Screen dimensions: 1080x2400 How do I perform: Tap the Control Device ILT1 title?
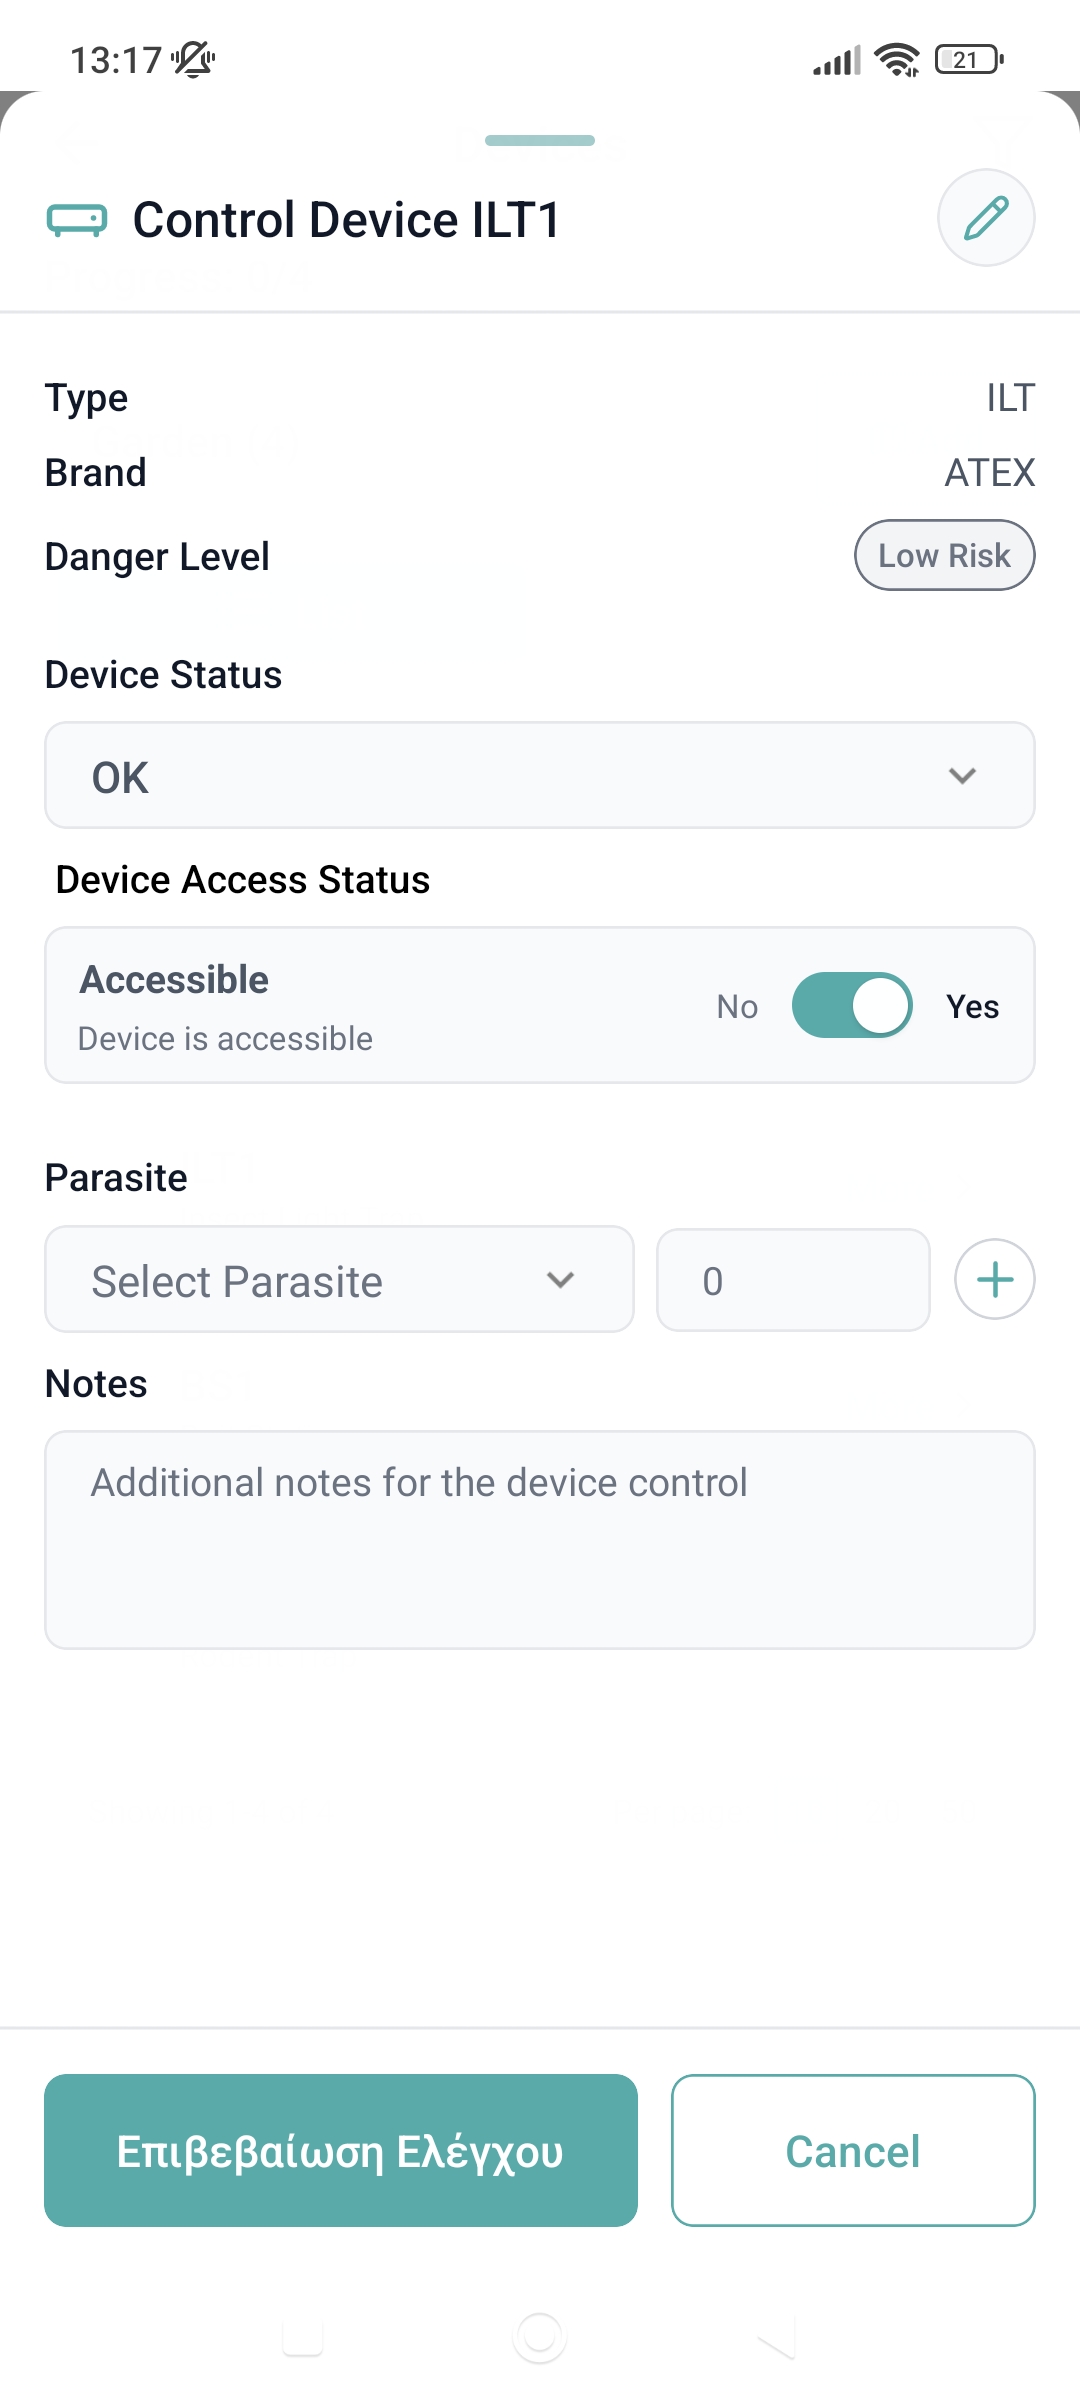[347, 220]
